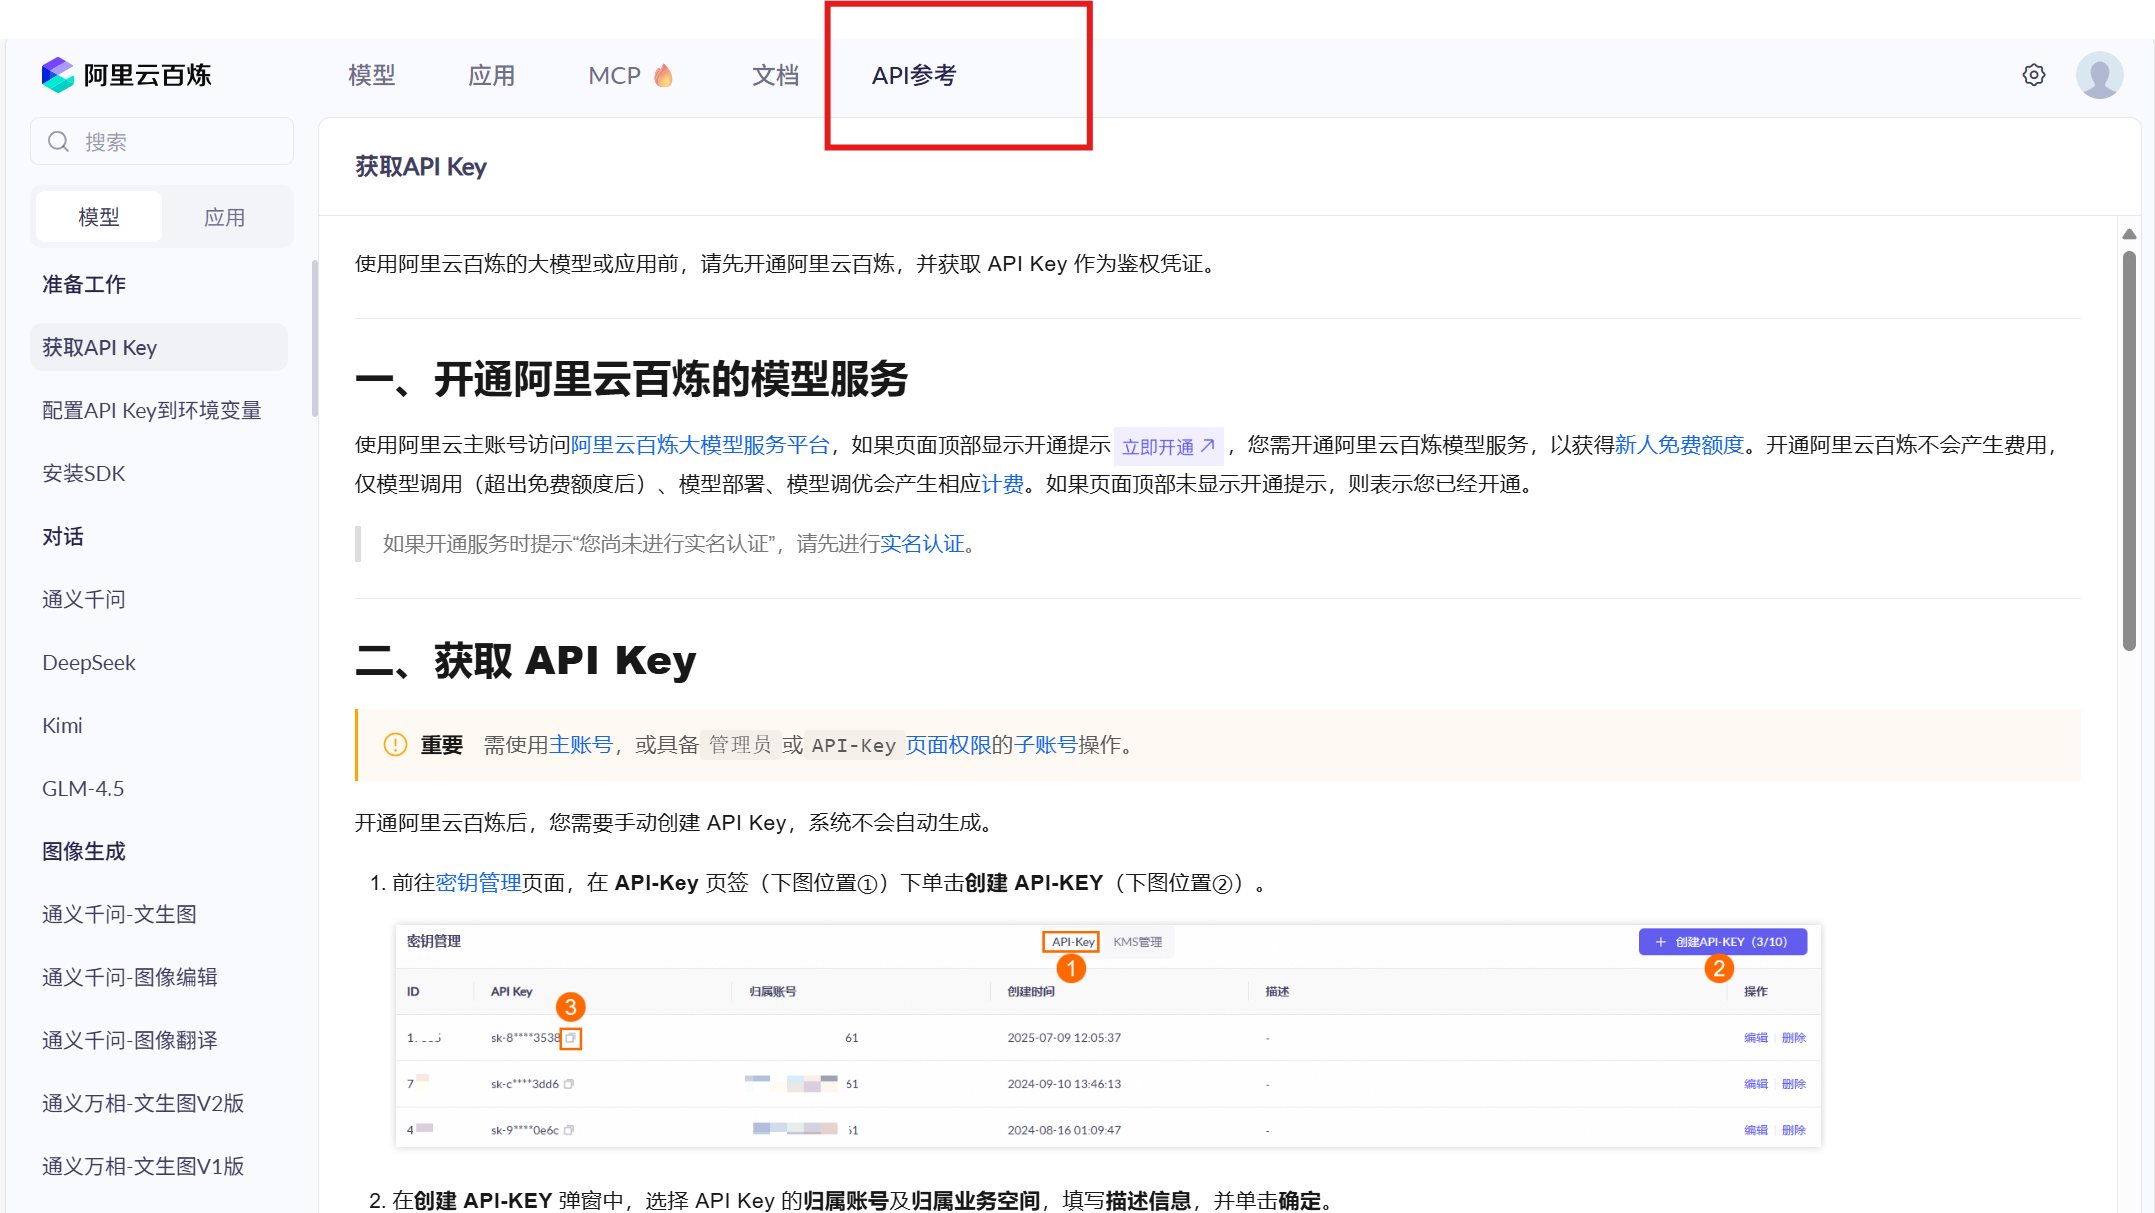Viewport: 2155px width, 1213px height.
Task: Open 通义千问 sidebar item
Action: click(x=84, y=599)
